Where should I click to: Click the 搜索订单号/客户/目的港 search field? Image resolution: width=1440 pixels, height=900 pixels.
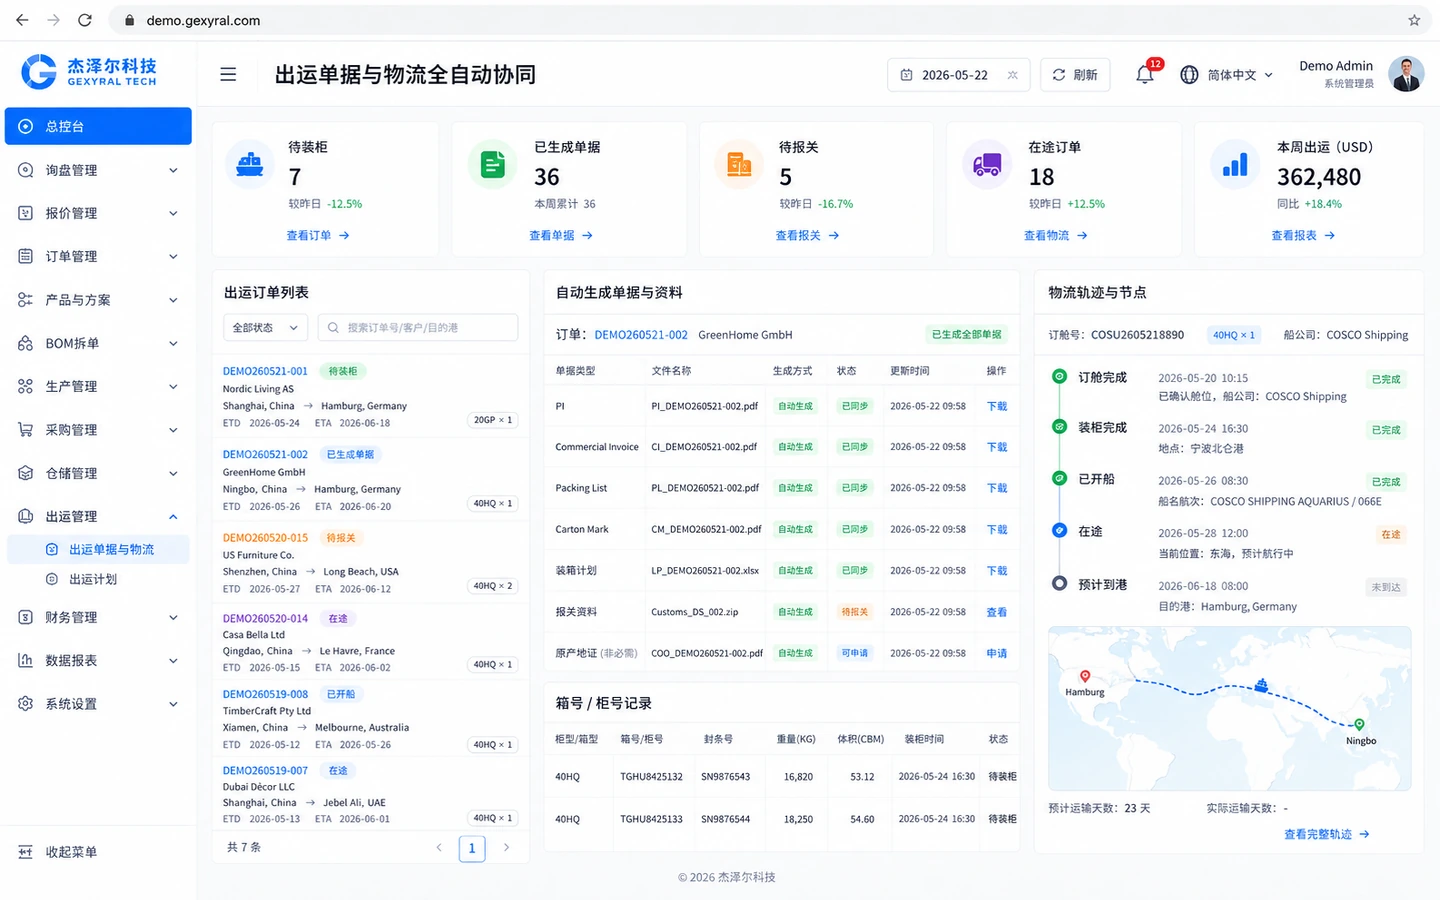tap(418, 328)
